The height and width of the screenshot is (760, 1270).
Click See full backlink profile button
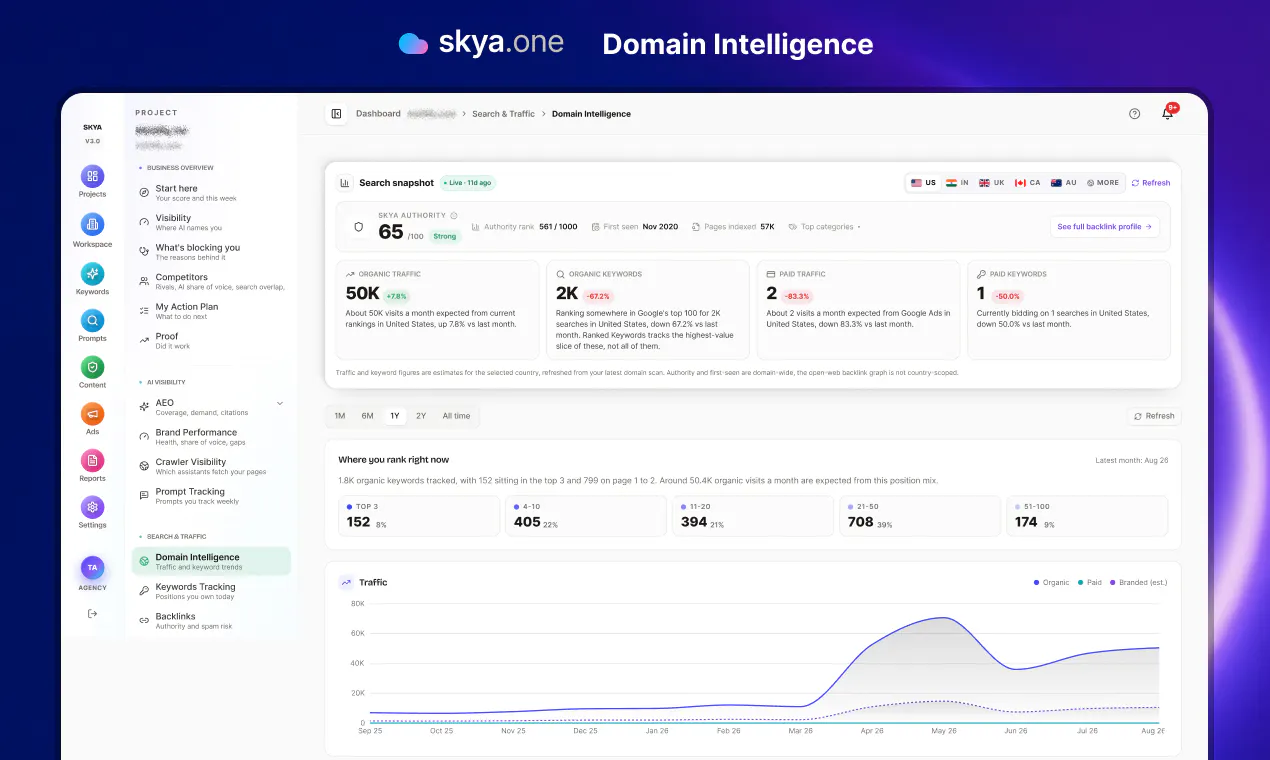point(1104,227)
